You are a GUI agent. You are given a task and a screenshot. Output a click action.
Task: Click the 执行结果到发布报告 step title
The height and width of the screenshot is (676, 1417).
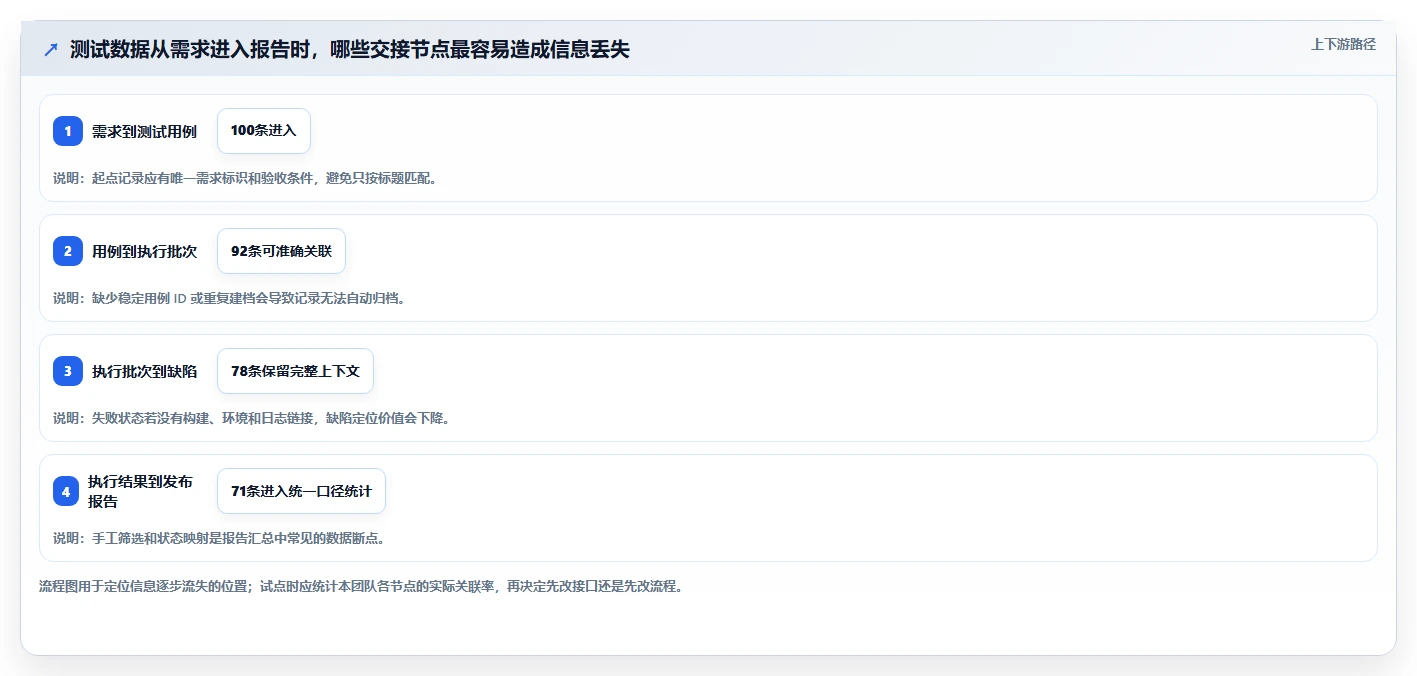coord(140,491)
